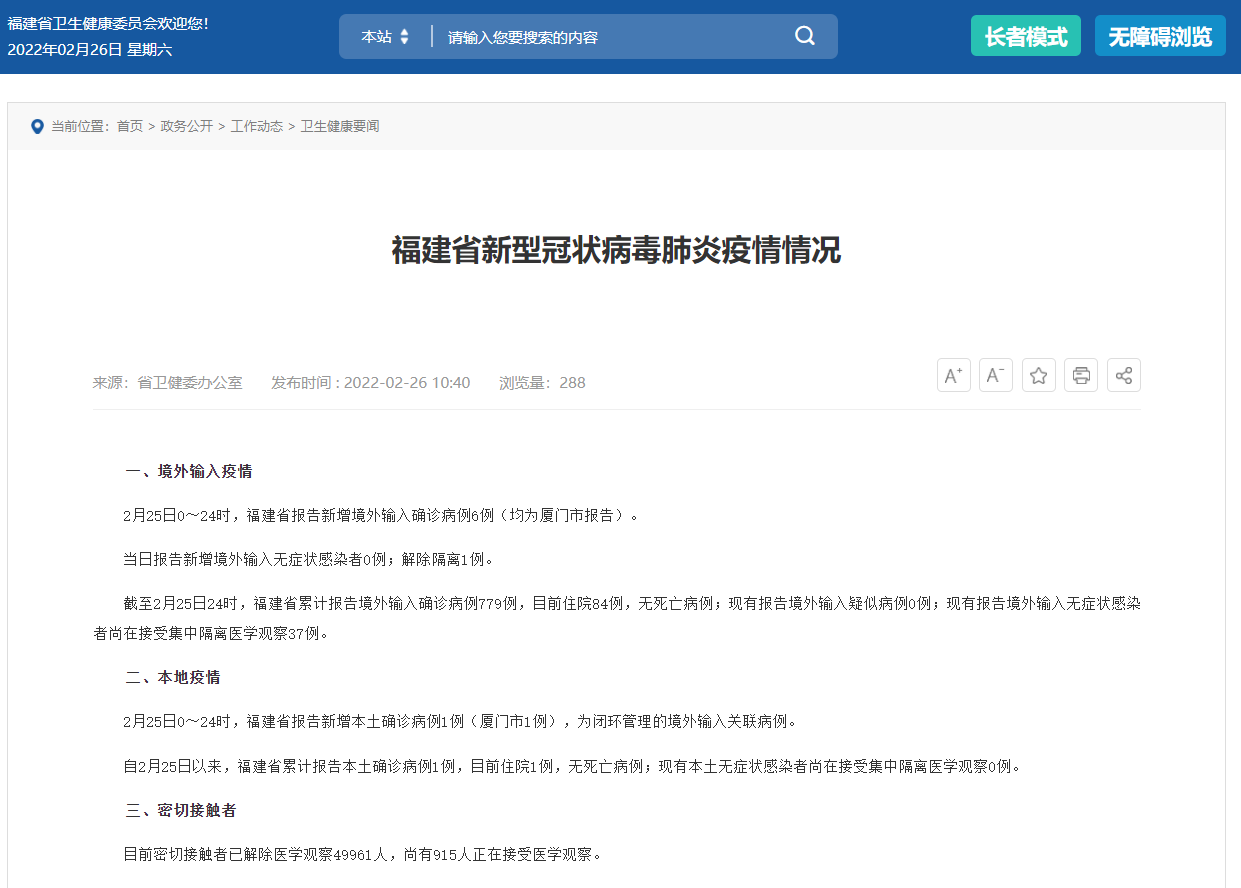The width and height of the screenshot is (1241, 888).
Task: Open 政务公开 breadcrumb link
Action: 187,126
